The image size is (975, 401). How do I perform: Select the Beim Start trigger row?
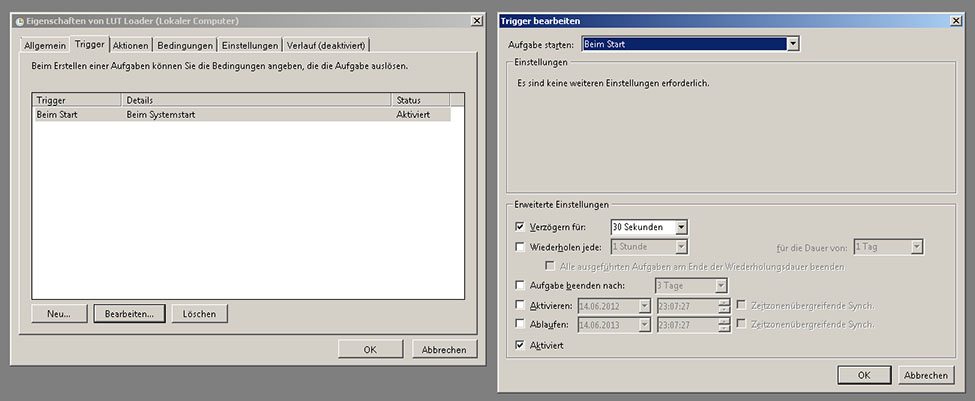click(x=240, y=115)
